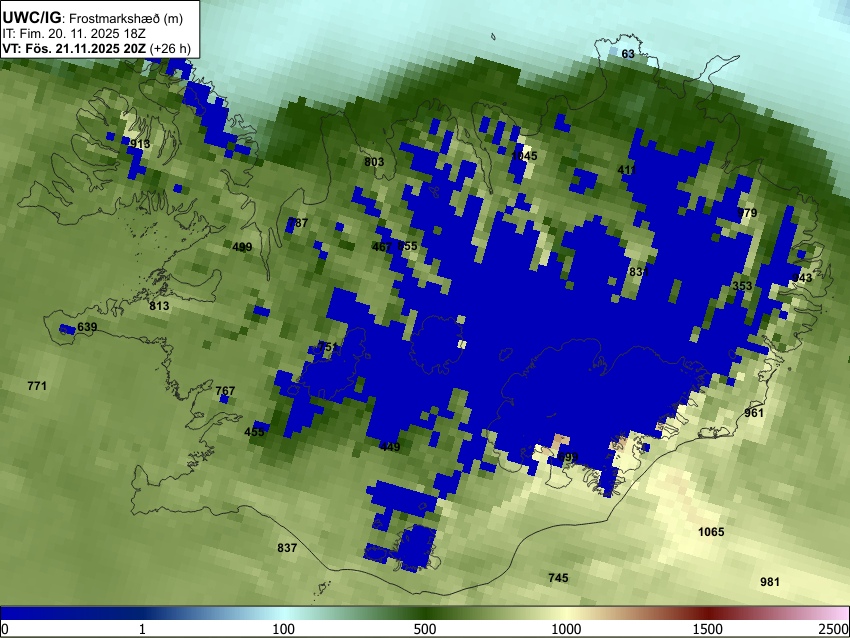Click the map value 787

pos(298,223)
